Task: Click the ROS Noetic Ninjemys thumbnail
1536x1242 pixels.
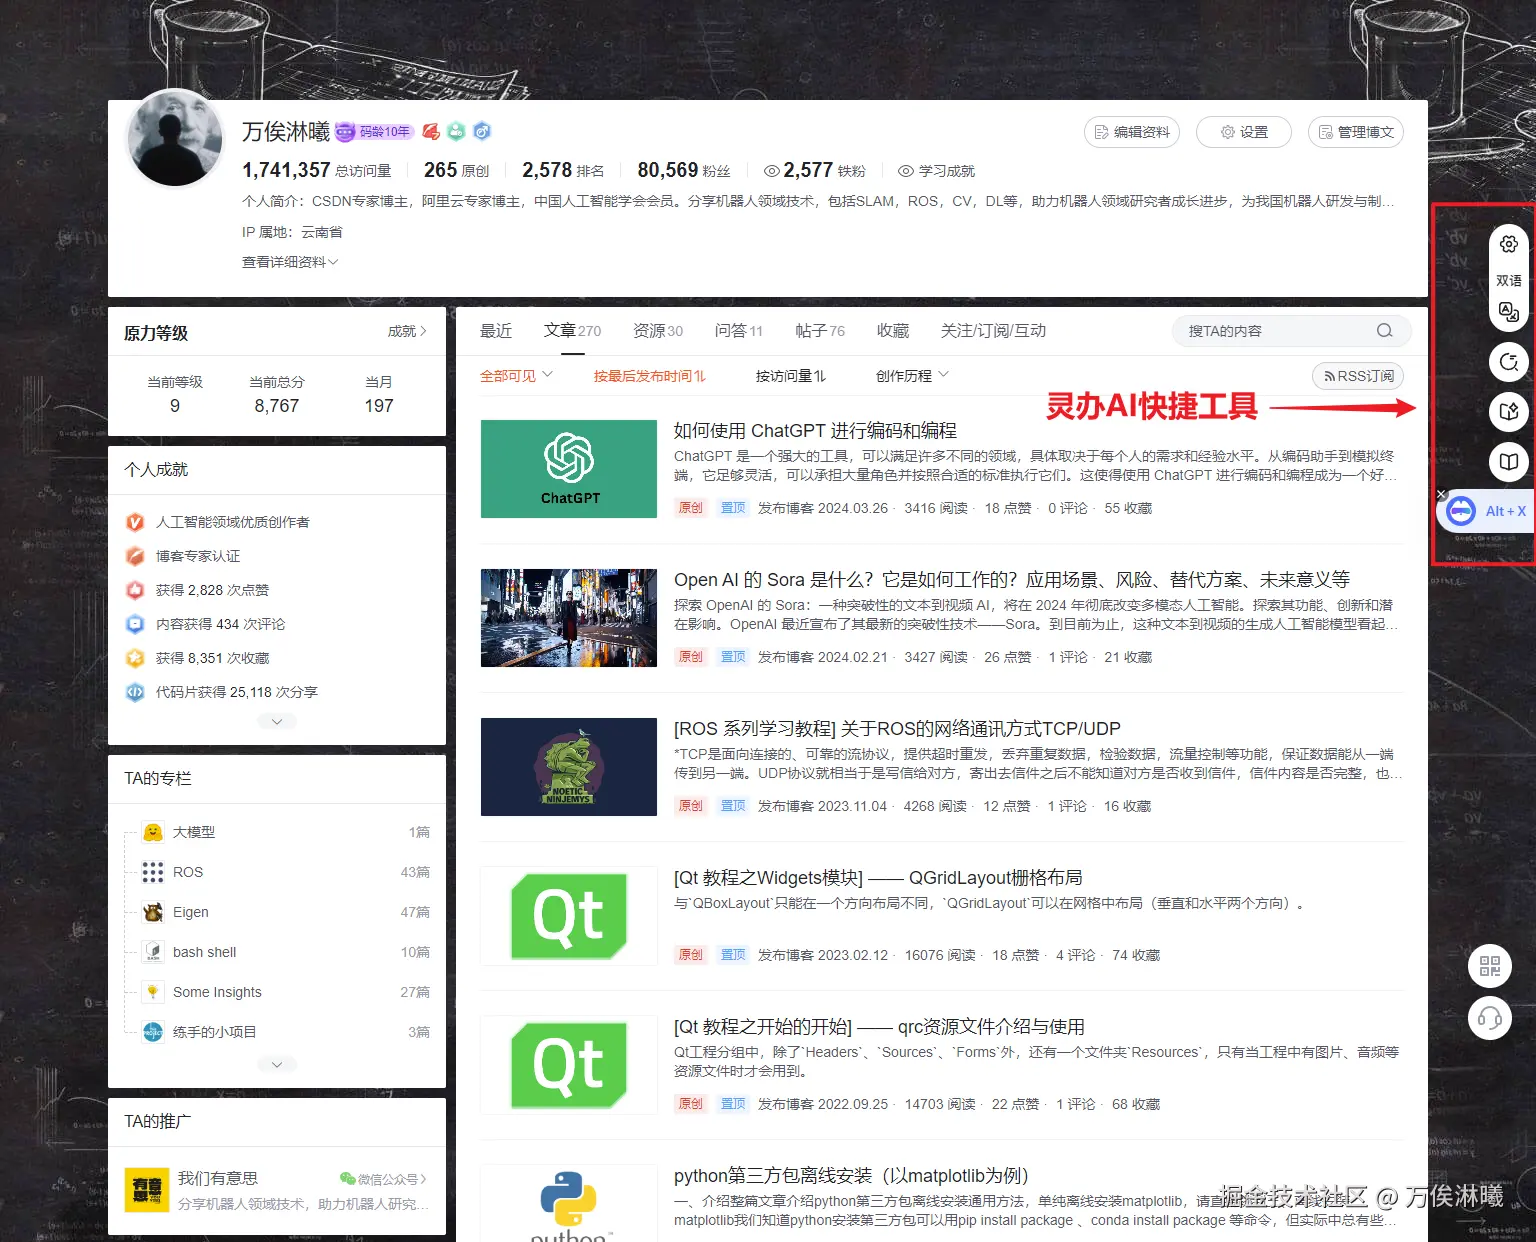Action: 569,767
